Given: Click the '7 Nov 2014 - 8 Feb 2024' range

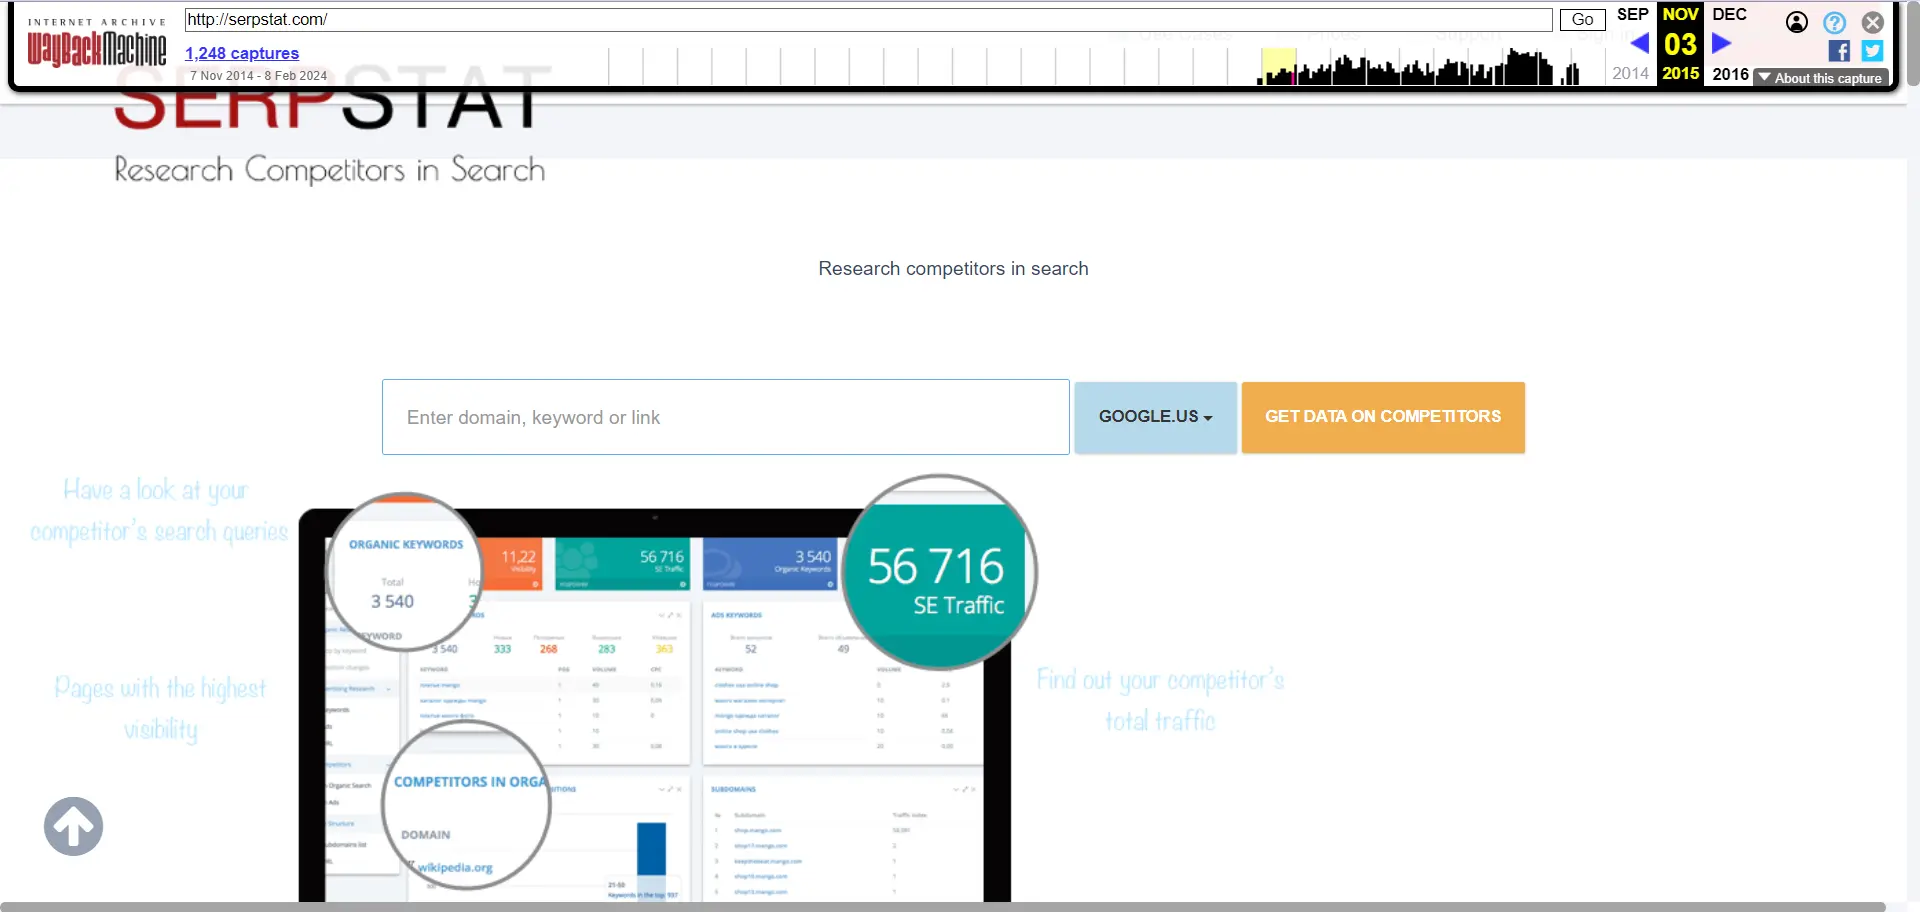Looking at the screenshot, I should (x=258, y=76).
